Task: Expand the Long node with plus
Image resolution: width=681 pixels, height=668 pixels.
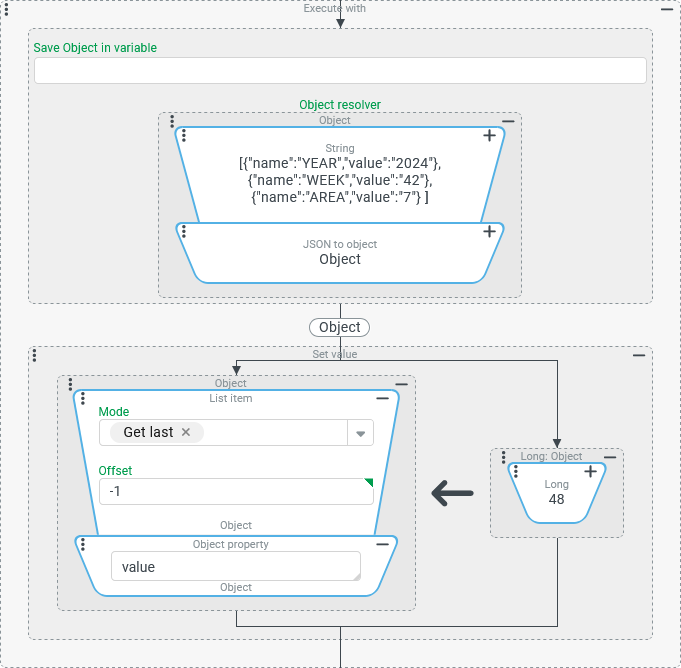Action: (x=590, y=471)
